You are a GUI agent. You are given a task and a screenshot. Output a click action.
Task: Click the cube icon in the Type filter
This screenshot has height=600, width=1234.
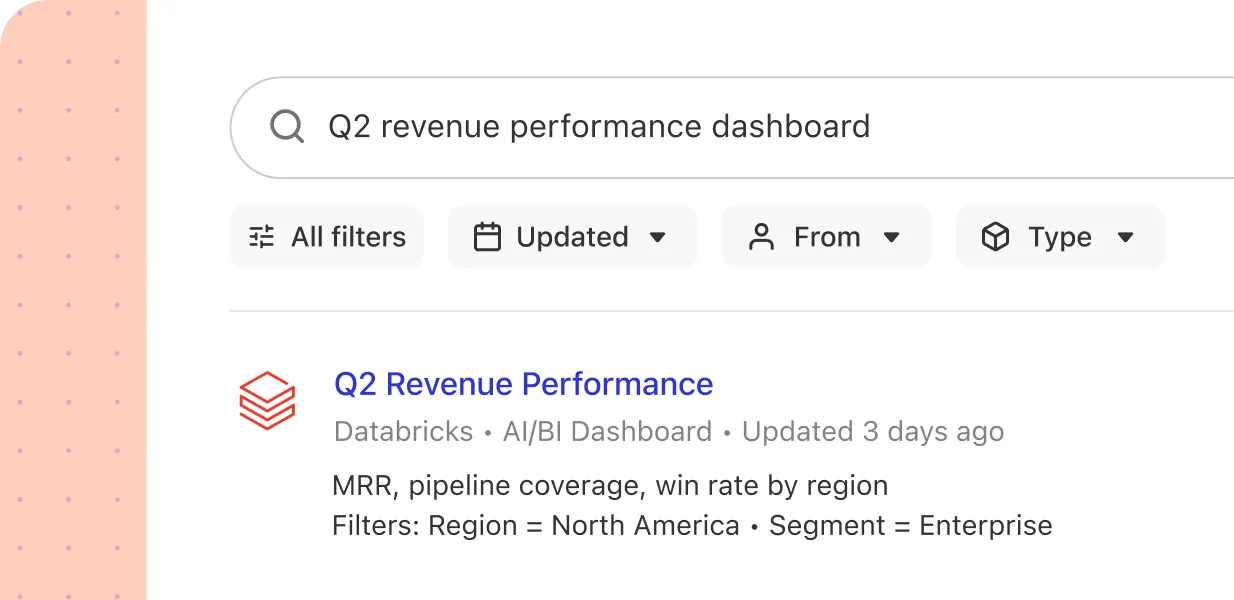pos(996,236)
